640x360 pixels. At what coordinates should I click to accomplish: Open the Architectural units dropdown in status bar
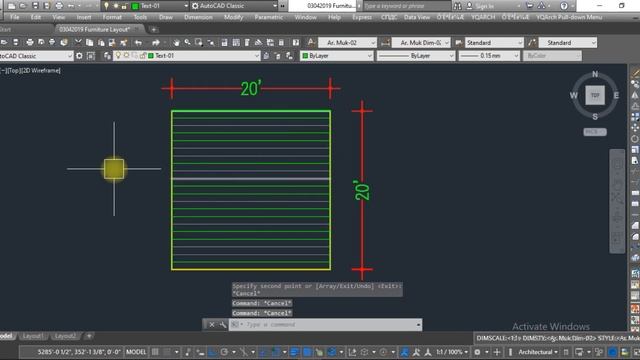(538, 351)
